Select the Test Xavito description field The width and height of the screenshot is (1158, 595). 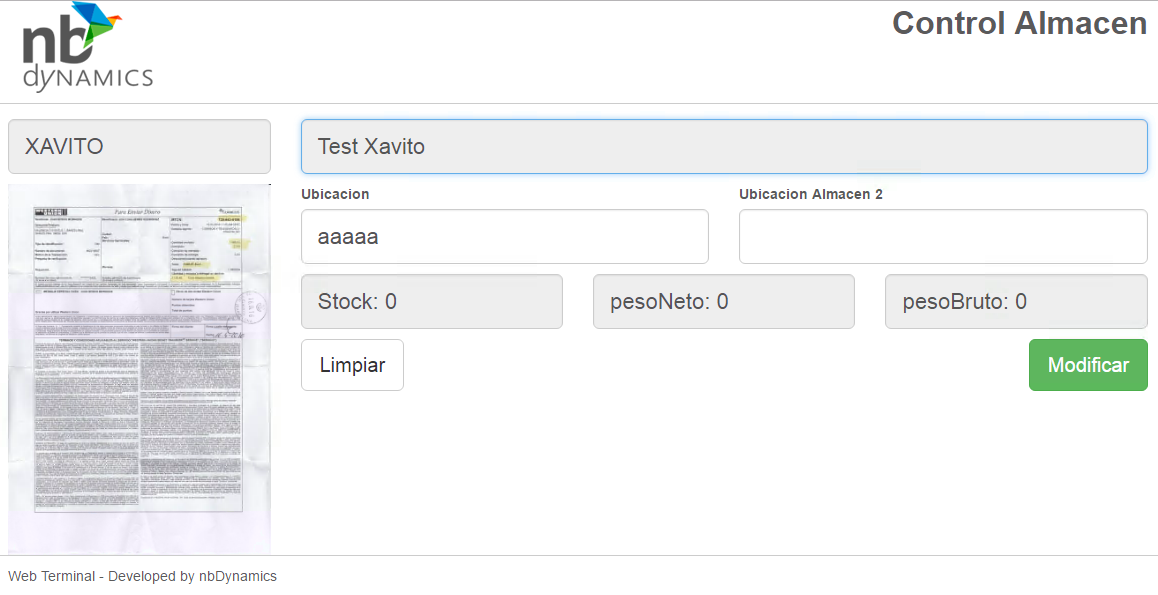pyautogui.click(x=723, y=147)
